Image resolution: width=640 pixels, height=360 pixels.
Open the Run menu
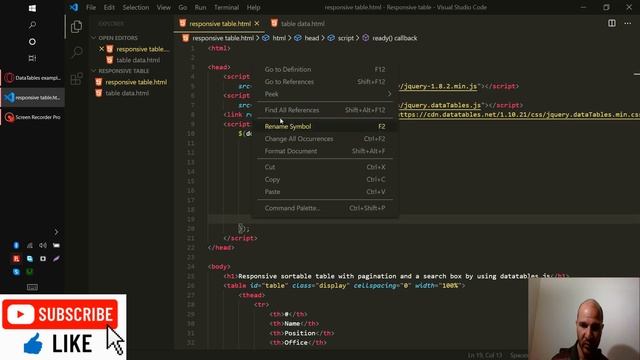point(200,7)
